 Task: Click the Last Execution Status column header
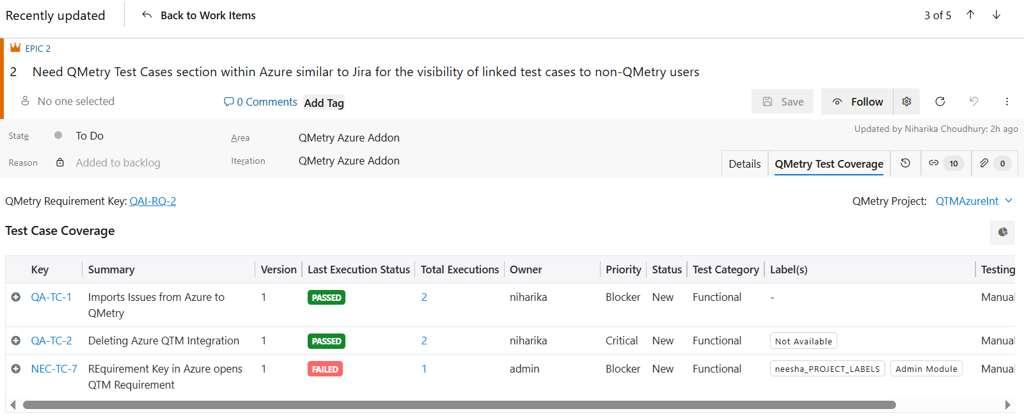tap(359, 270)
